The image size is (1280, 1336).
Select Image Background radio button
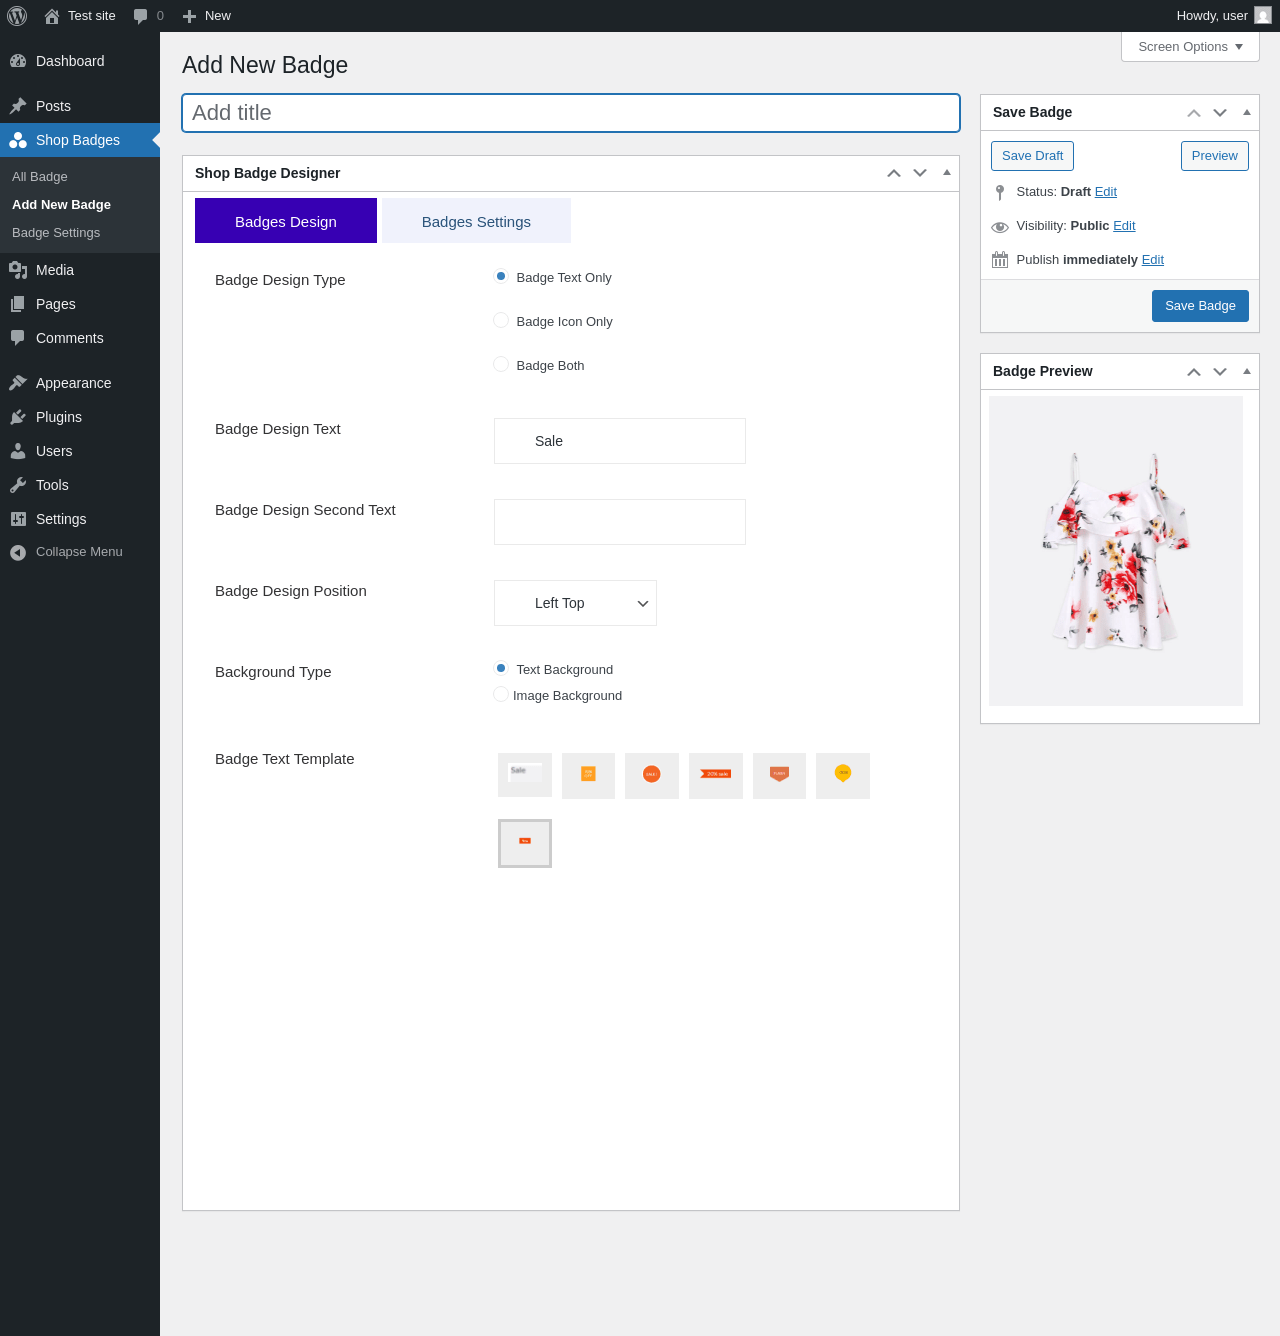pyautogui.click(x=501, y=694)
